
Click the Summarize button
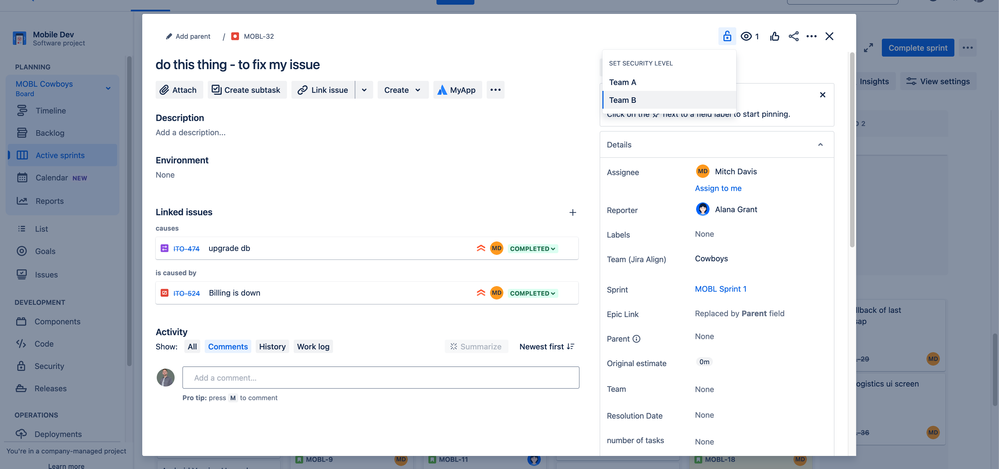tap(476, 347)
